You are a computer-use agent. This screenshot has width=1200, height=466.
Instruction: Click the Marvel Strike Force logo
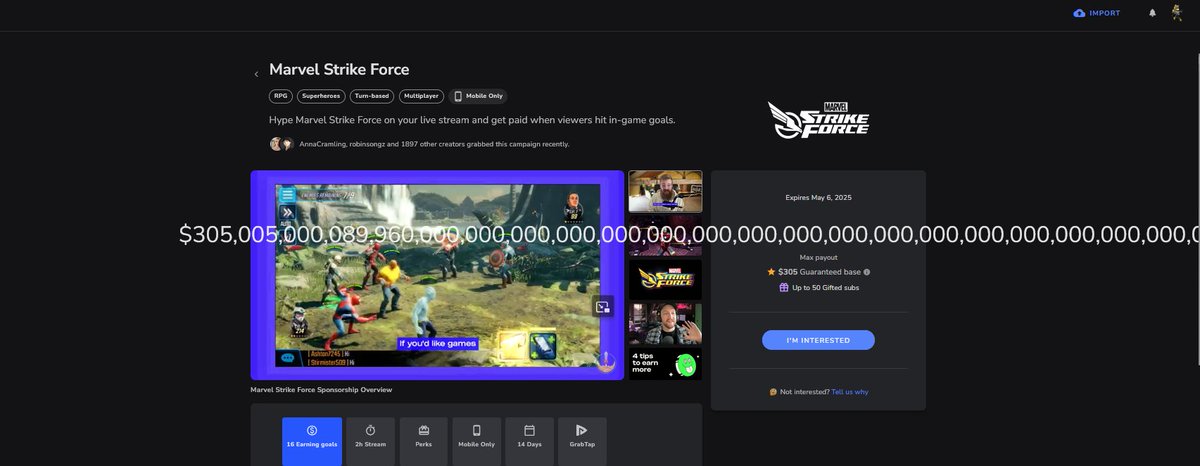coord(818,119)
